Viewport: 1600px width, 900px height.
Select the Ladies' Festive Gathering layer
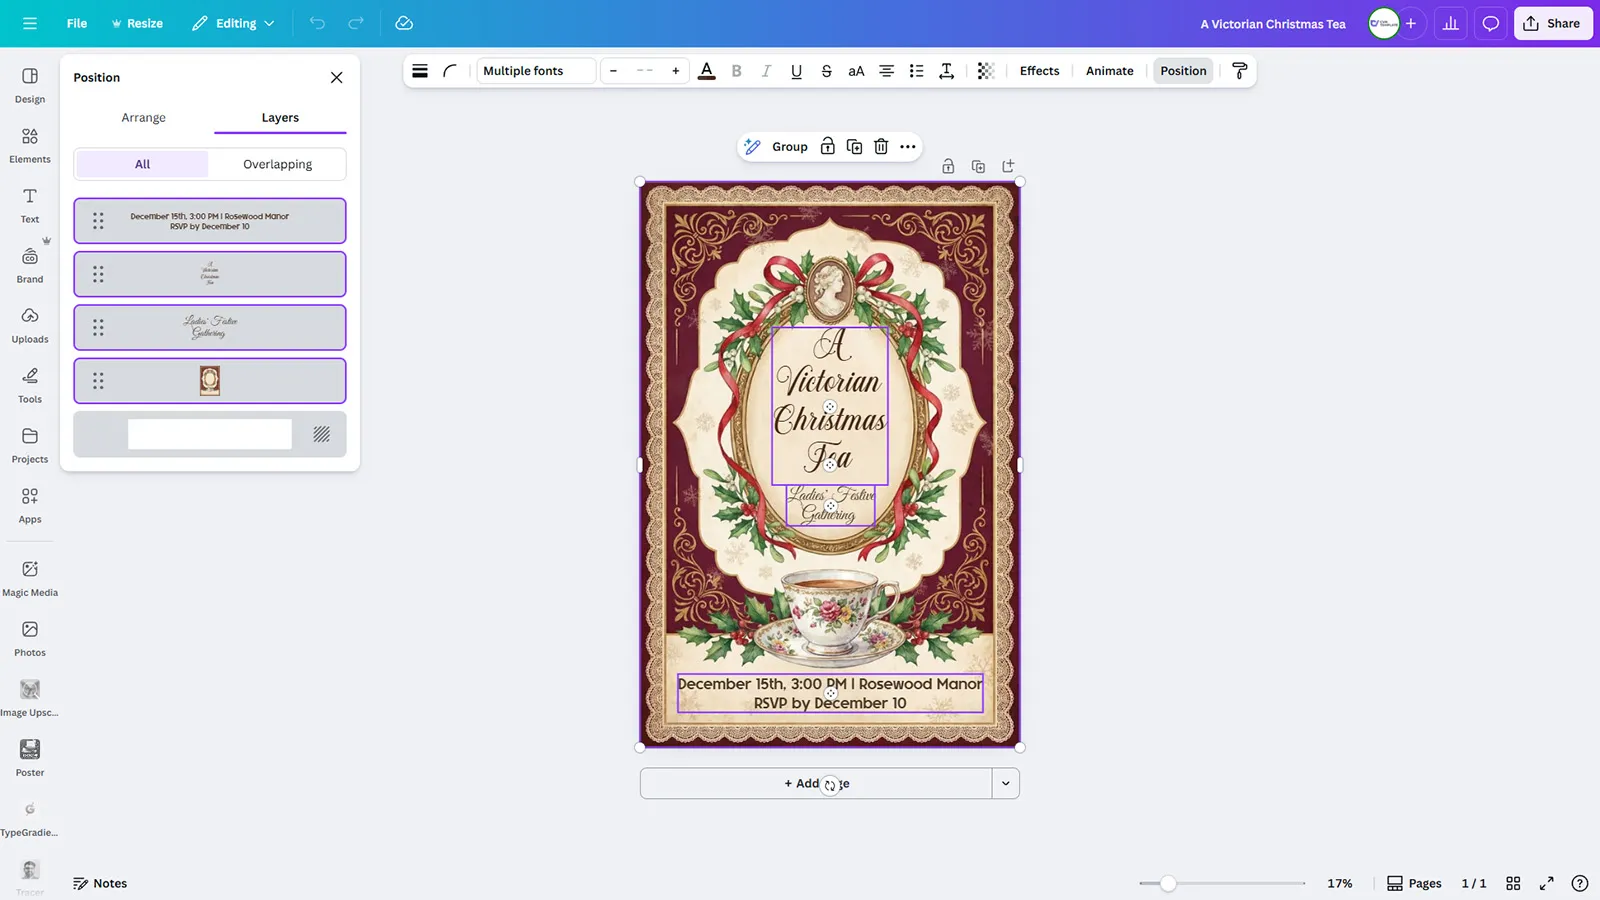[x=210, y=327]
